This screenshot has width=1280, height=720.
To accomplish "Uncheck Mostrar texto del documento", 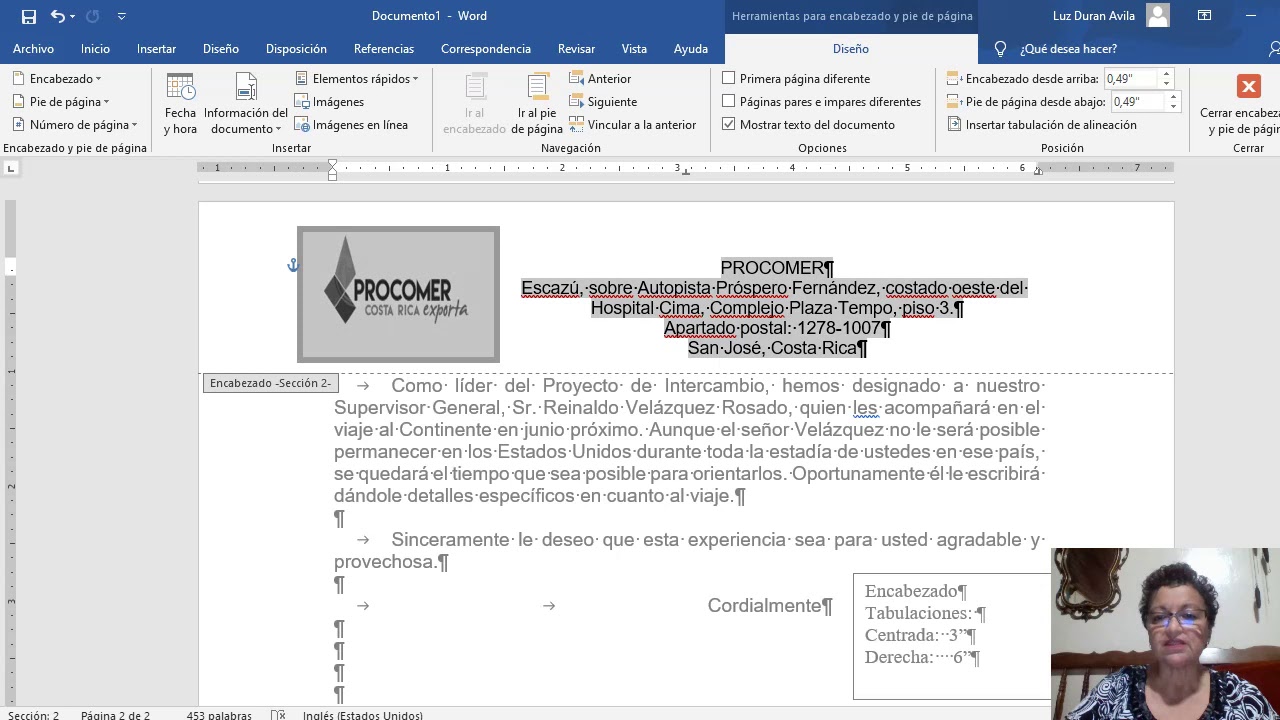I will pos(729,124).
